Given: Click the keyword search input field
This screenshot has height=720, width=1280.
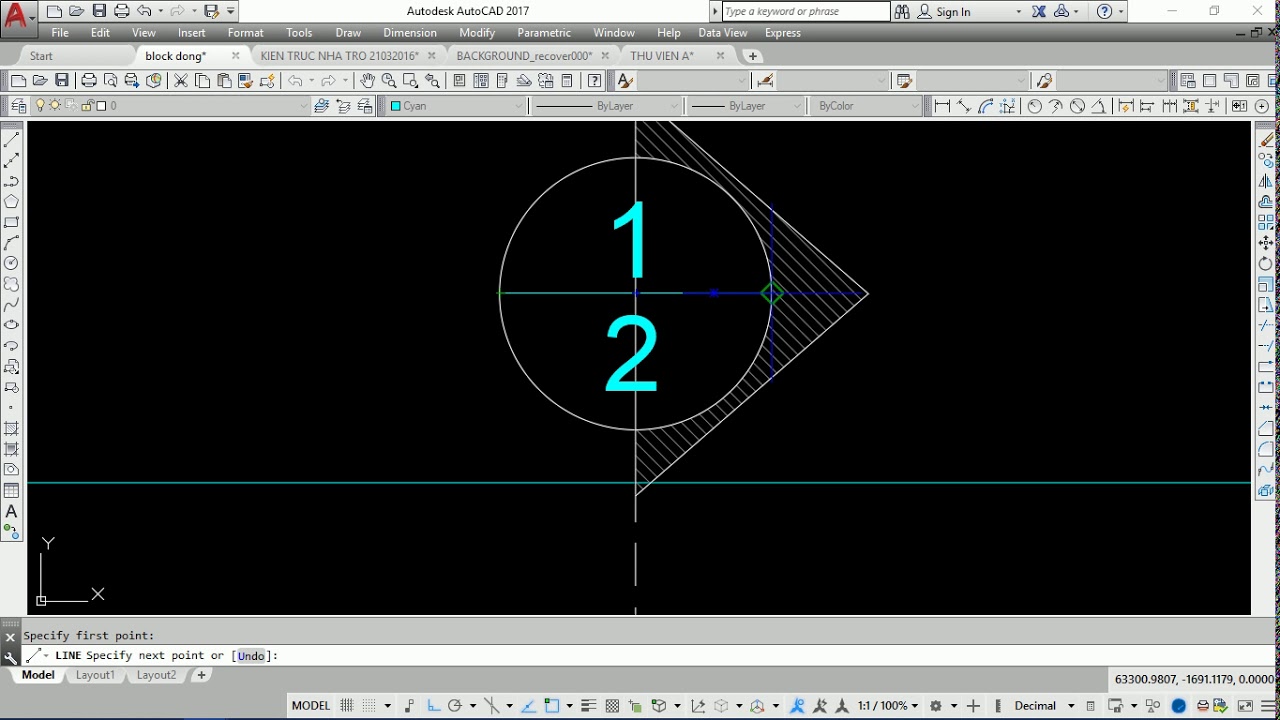Looking at the screenshot, I should point(805,12).
